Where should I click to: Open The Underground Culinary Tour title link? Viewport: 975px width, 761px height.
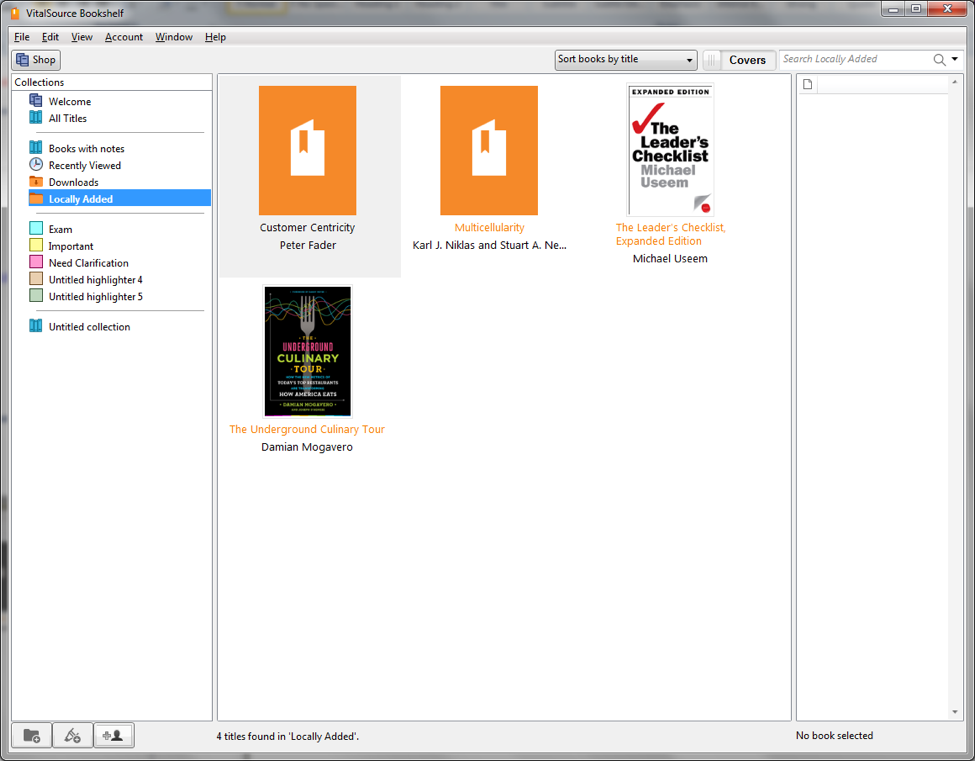(307, 429)
